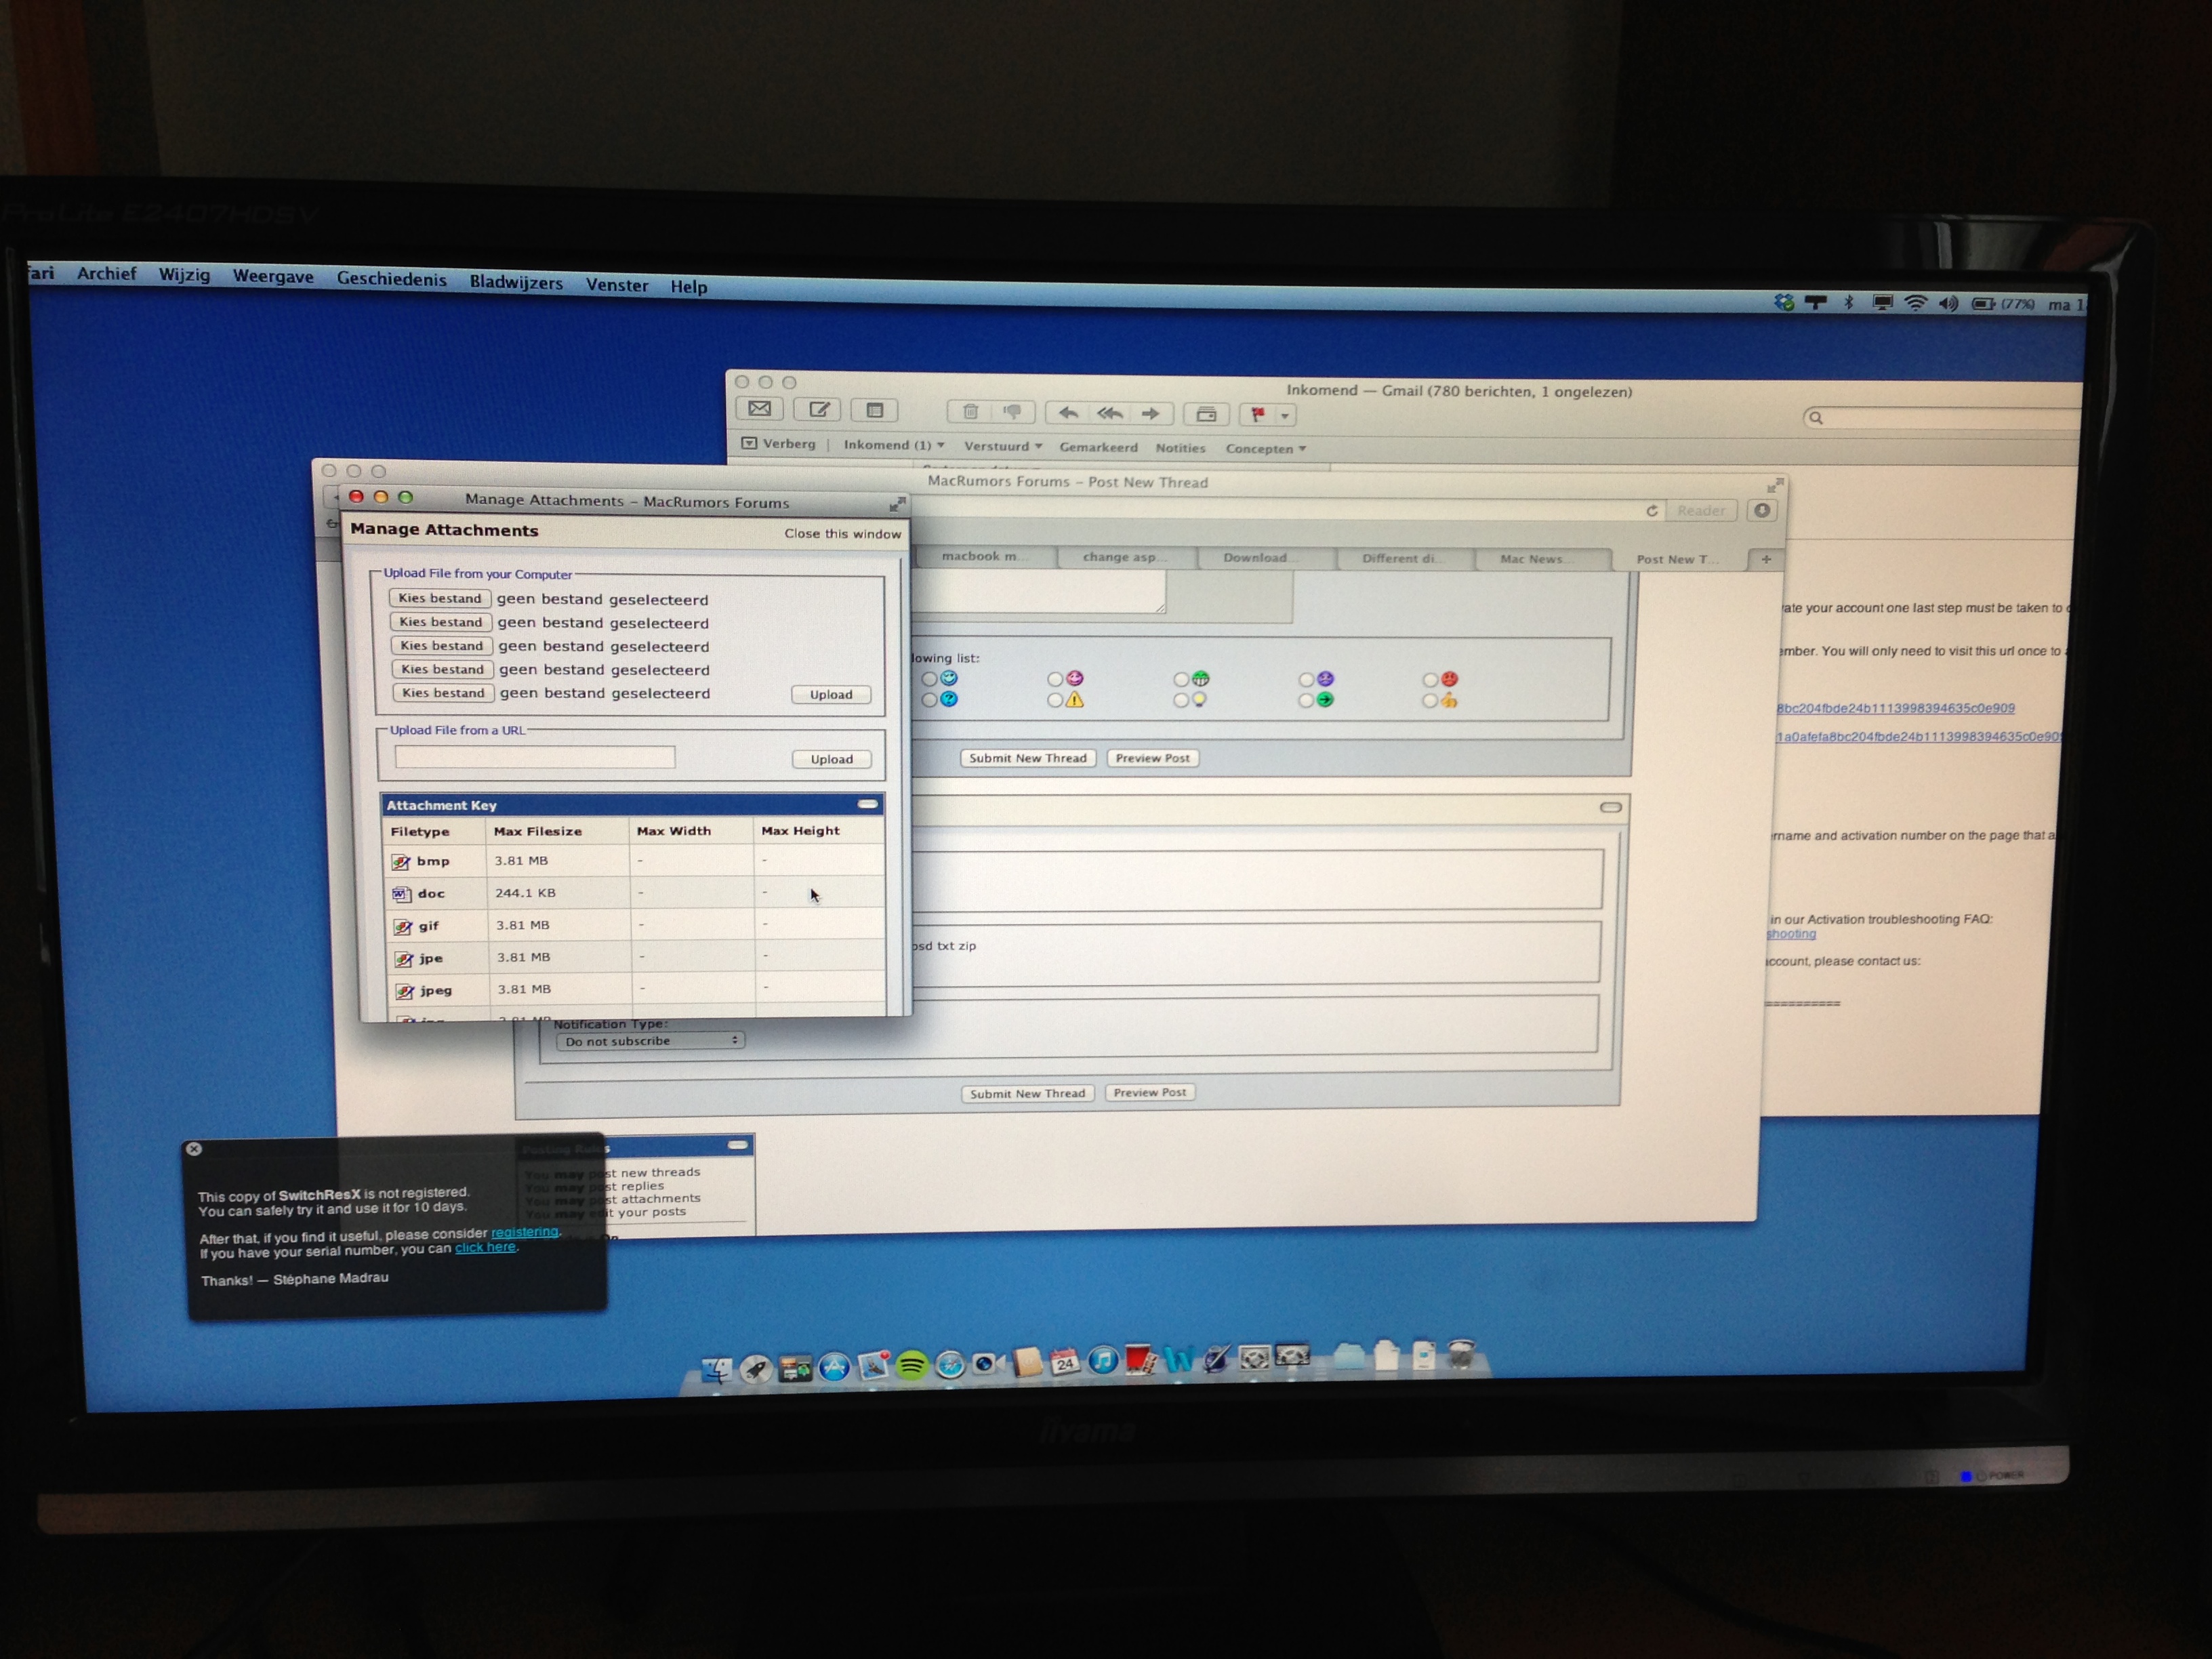Click Verberg to hide the mailbox list

[779, 443]
